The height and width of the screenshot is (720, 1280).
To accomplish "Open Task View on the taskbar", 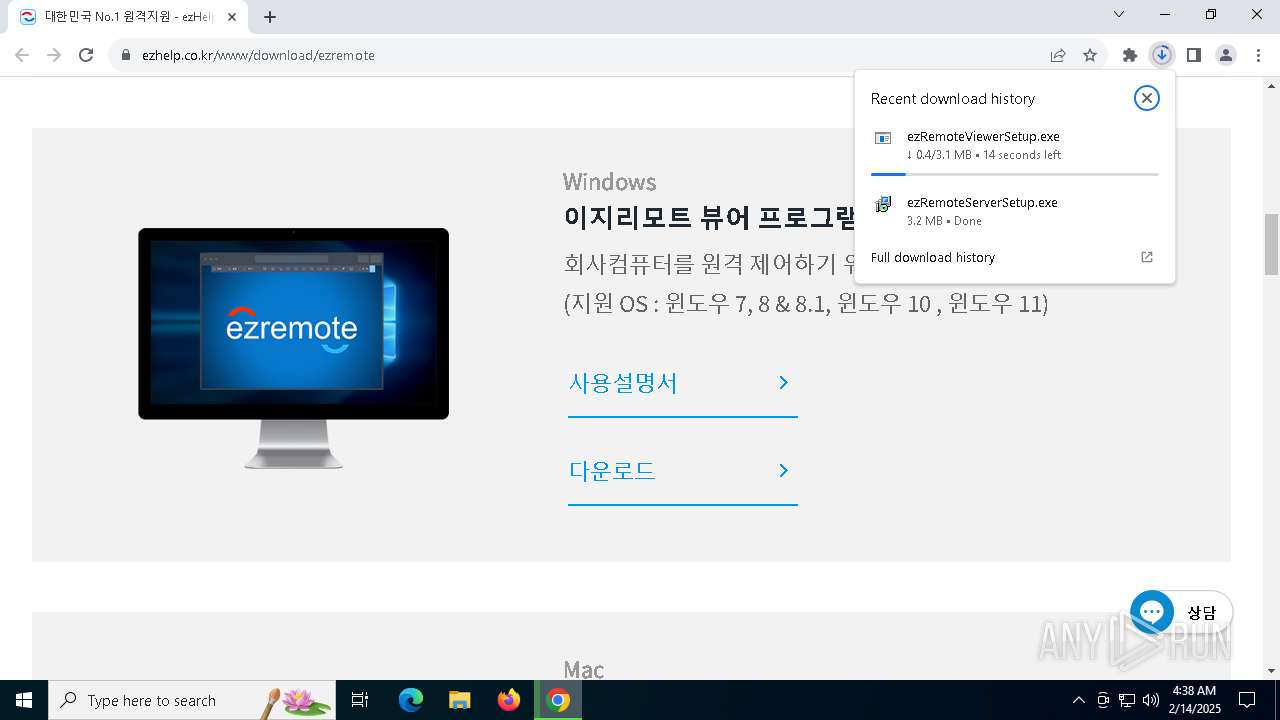I will (360, 700).
